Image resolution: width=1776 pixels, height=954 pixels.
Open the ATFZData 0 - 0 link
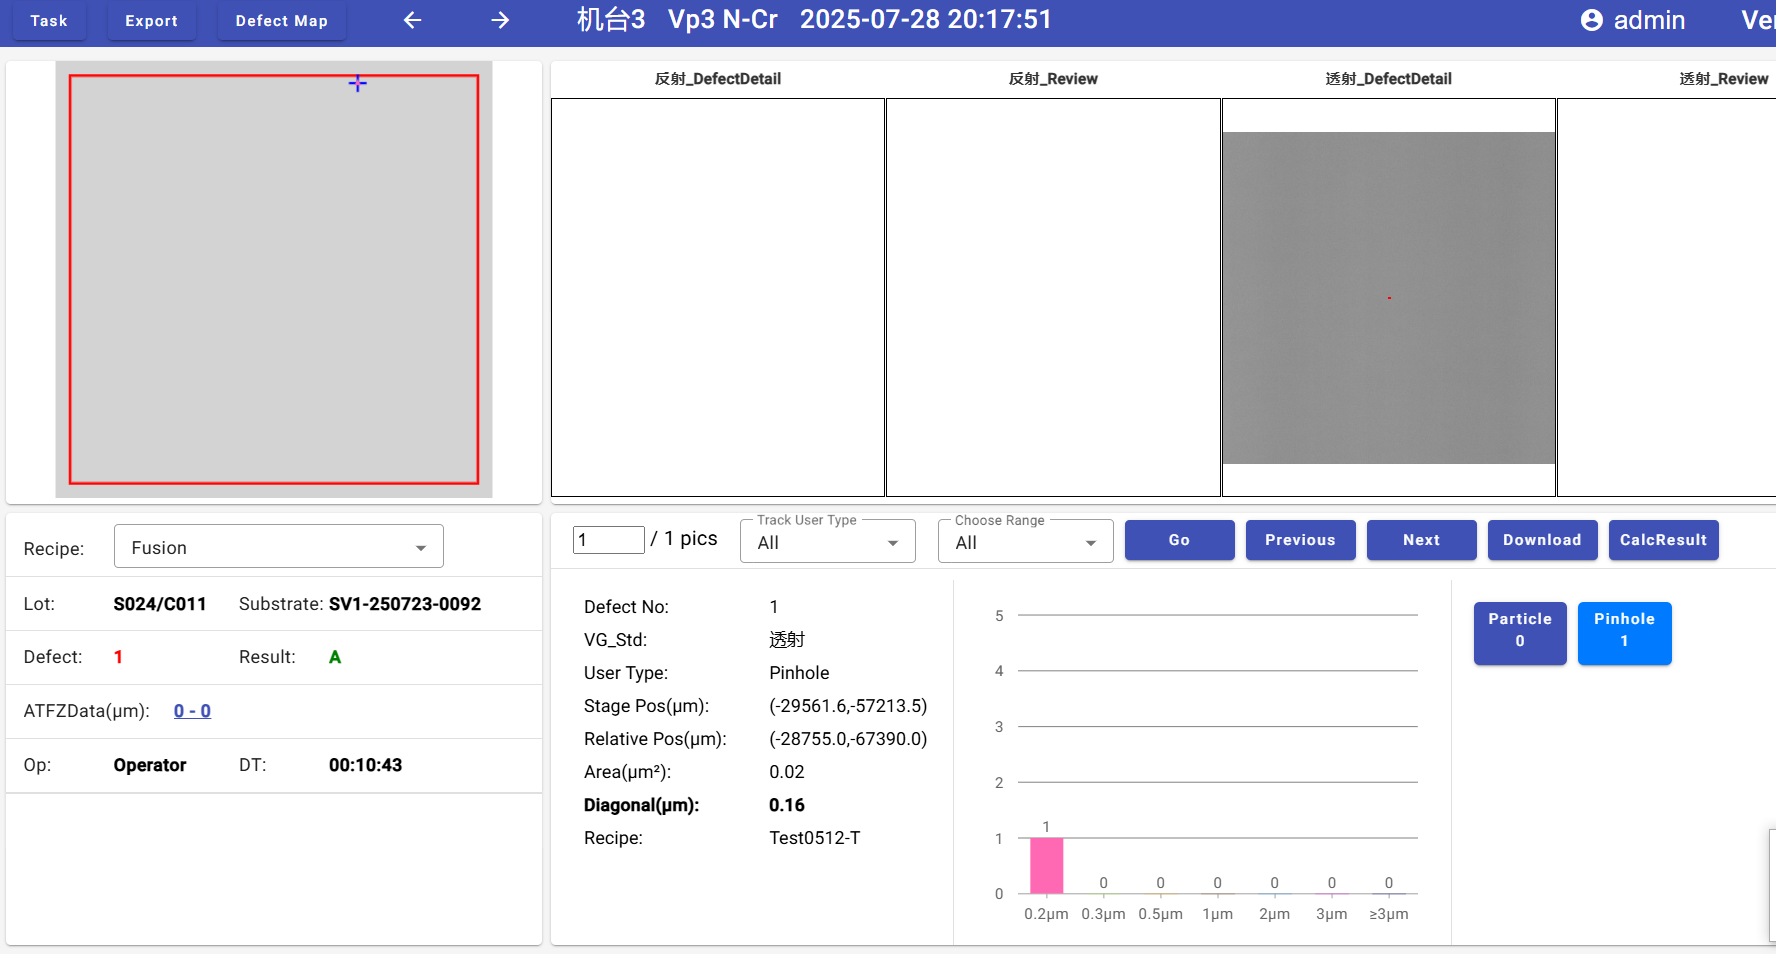(192, 711)
